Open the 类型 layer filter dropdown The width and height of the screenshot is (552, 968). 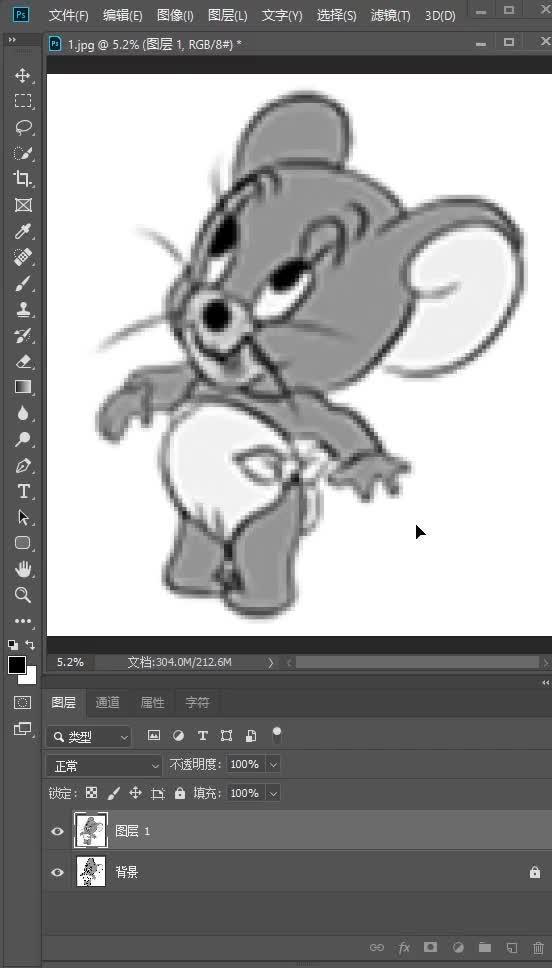coord(89,736)
